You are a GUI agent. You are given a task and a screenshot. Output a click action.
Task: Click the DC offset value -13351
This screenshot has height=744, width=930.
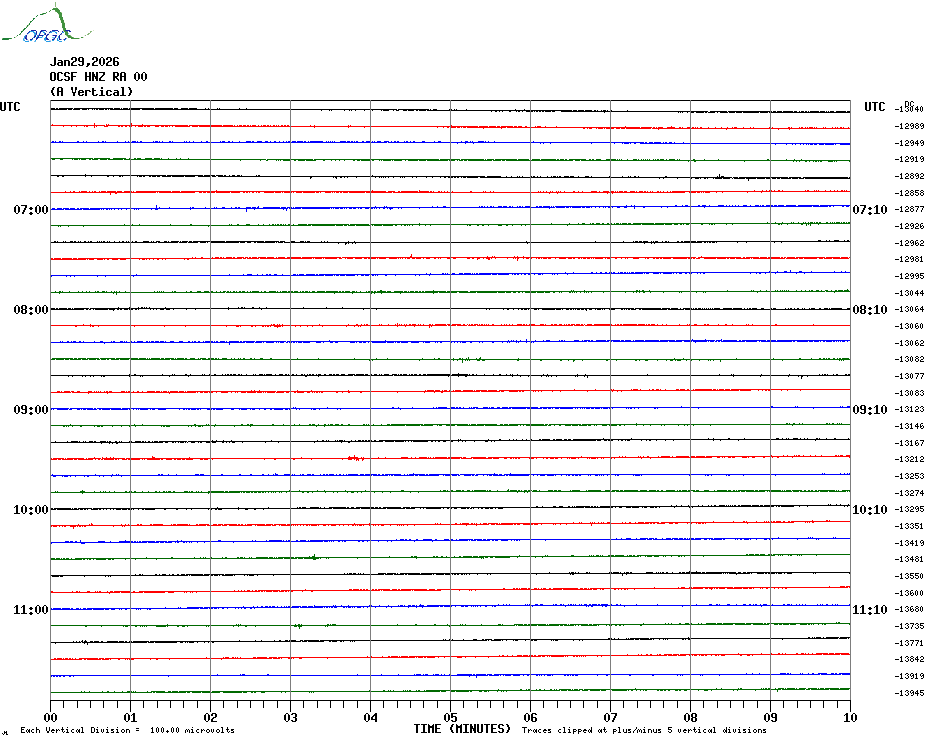(909, 526)
